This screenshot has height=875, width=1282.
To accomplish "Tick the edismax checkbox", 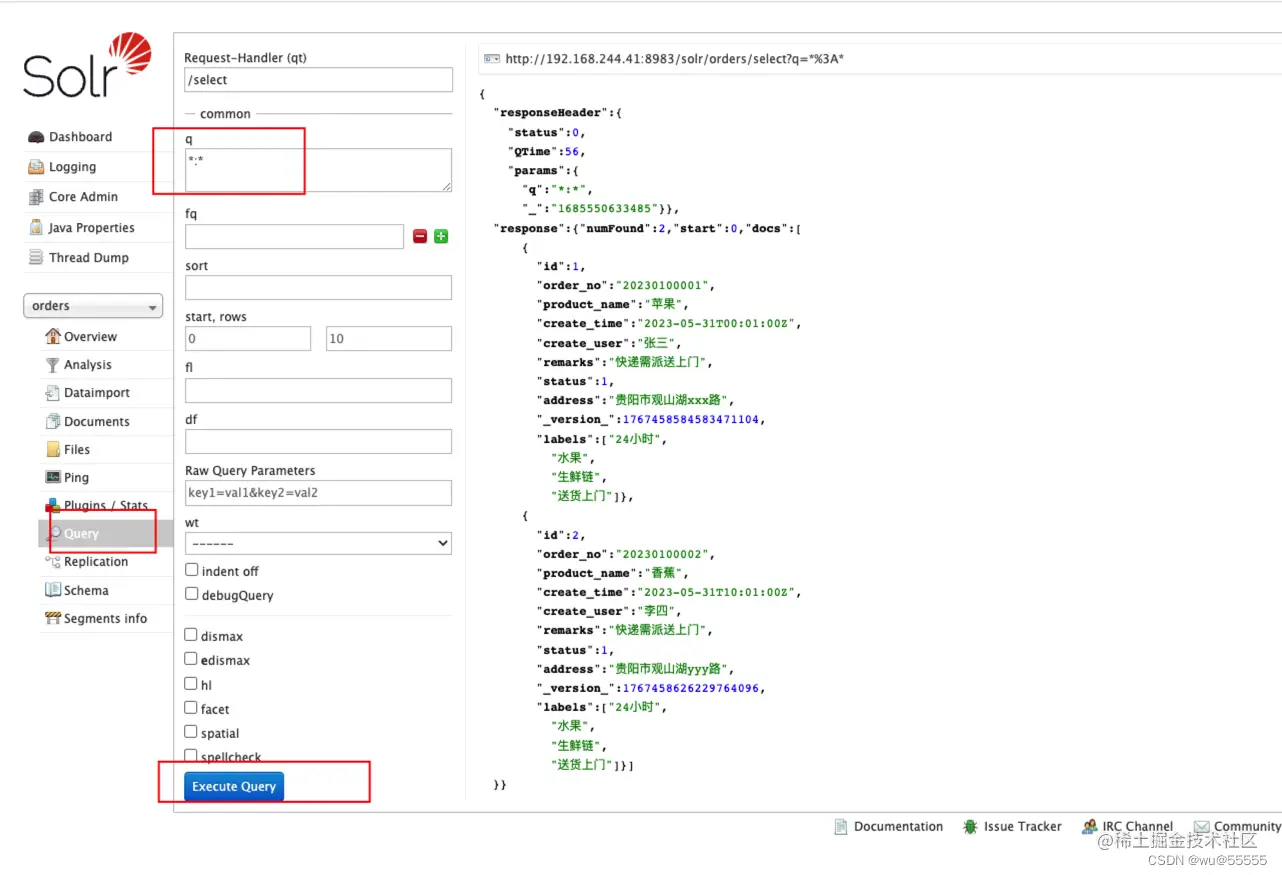I will coord(191,659).
